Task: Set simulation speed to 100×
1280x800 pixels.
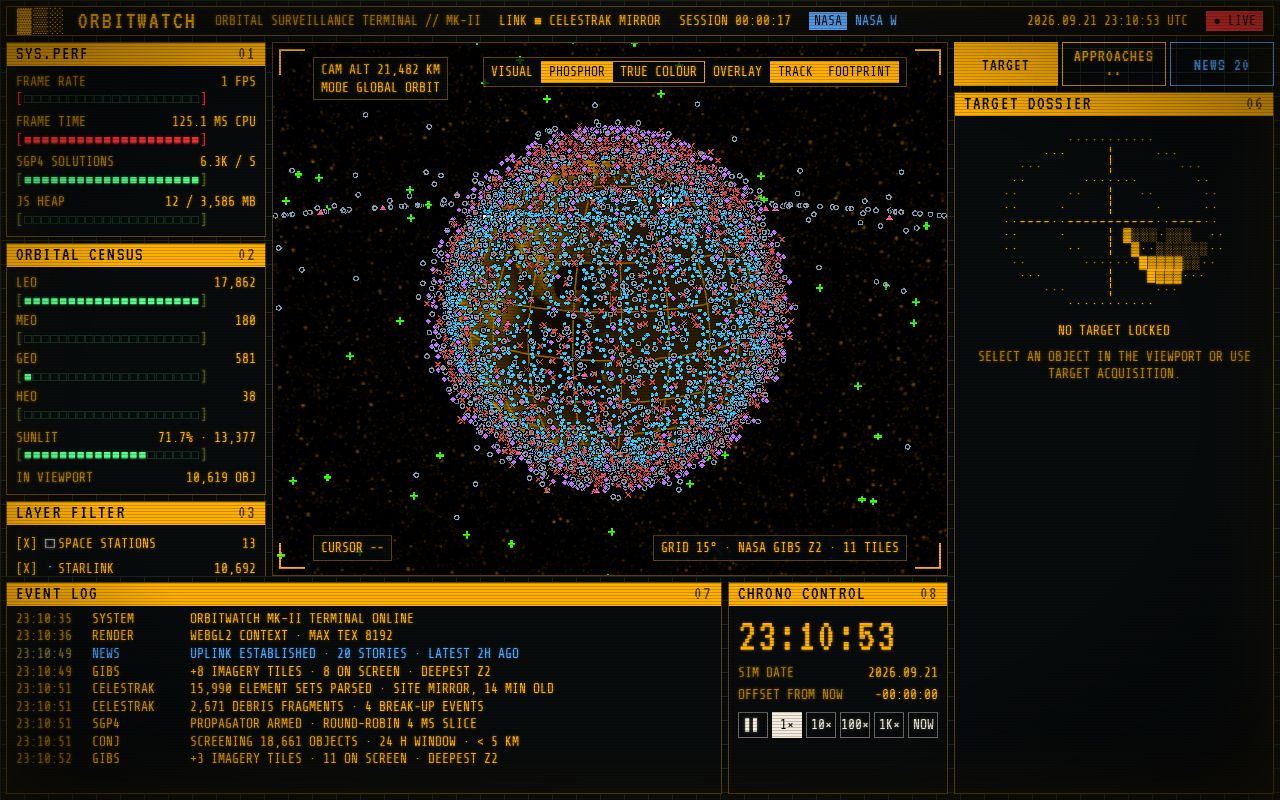Action: coord(855,725)
